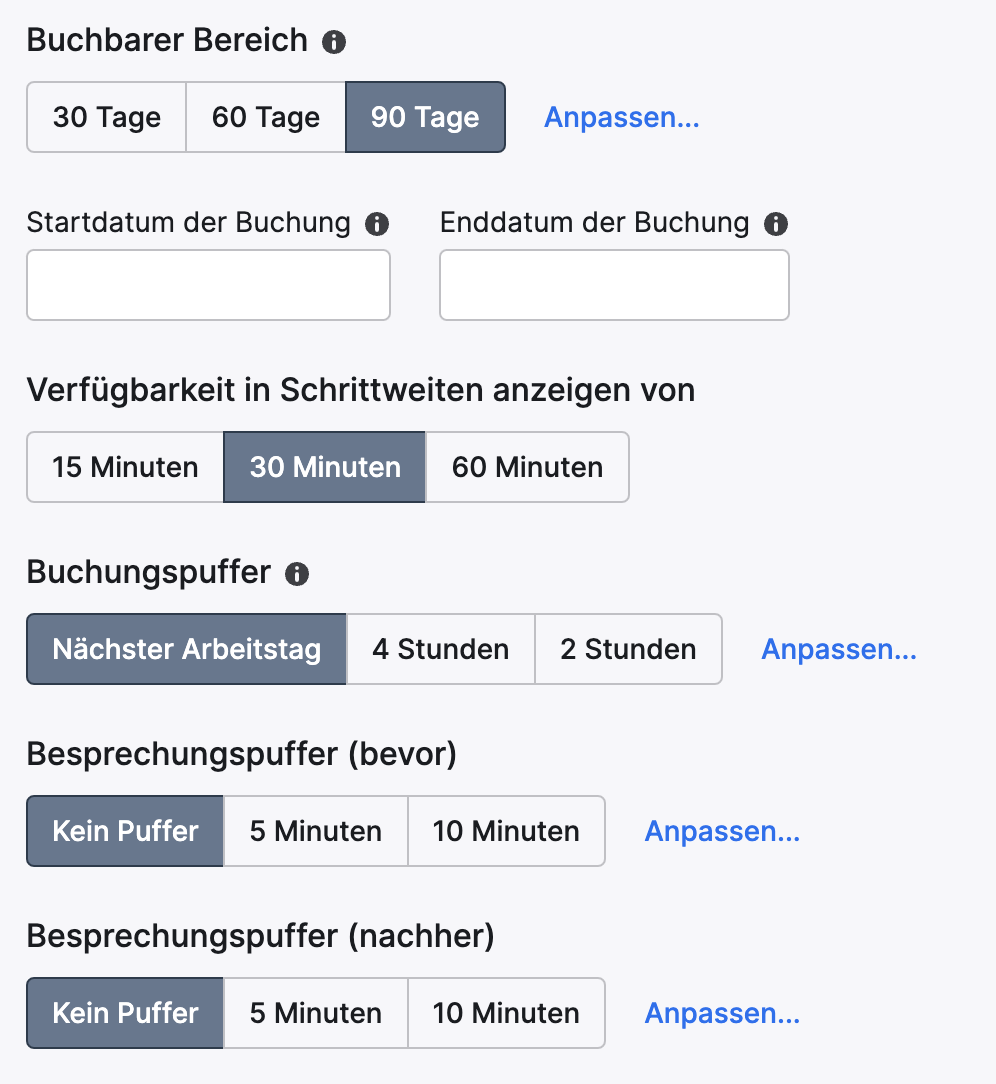996x1084 pixels.
Task: Set availability increments to 15 Minuten
Action: pos(125,467)
